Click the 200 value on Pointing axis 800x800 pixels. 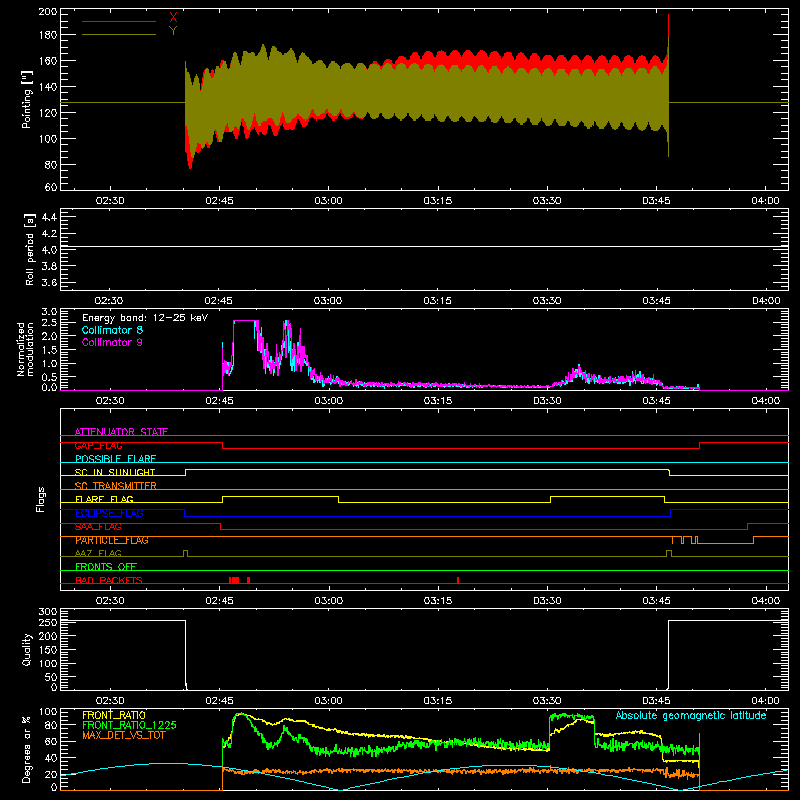tap(48, 12)
